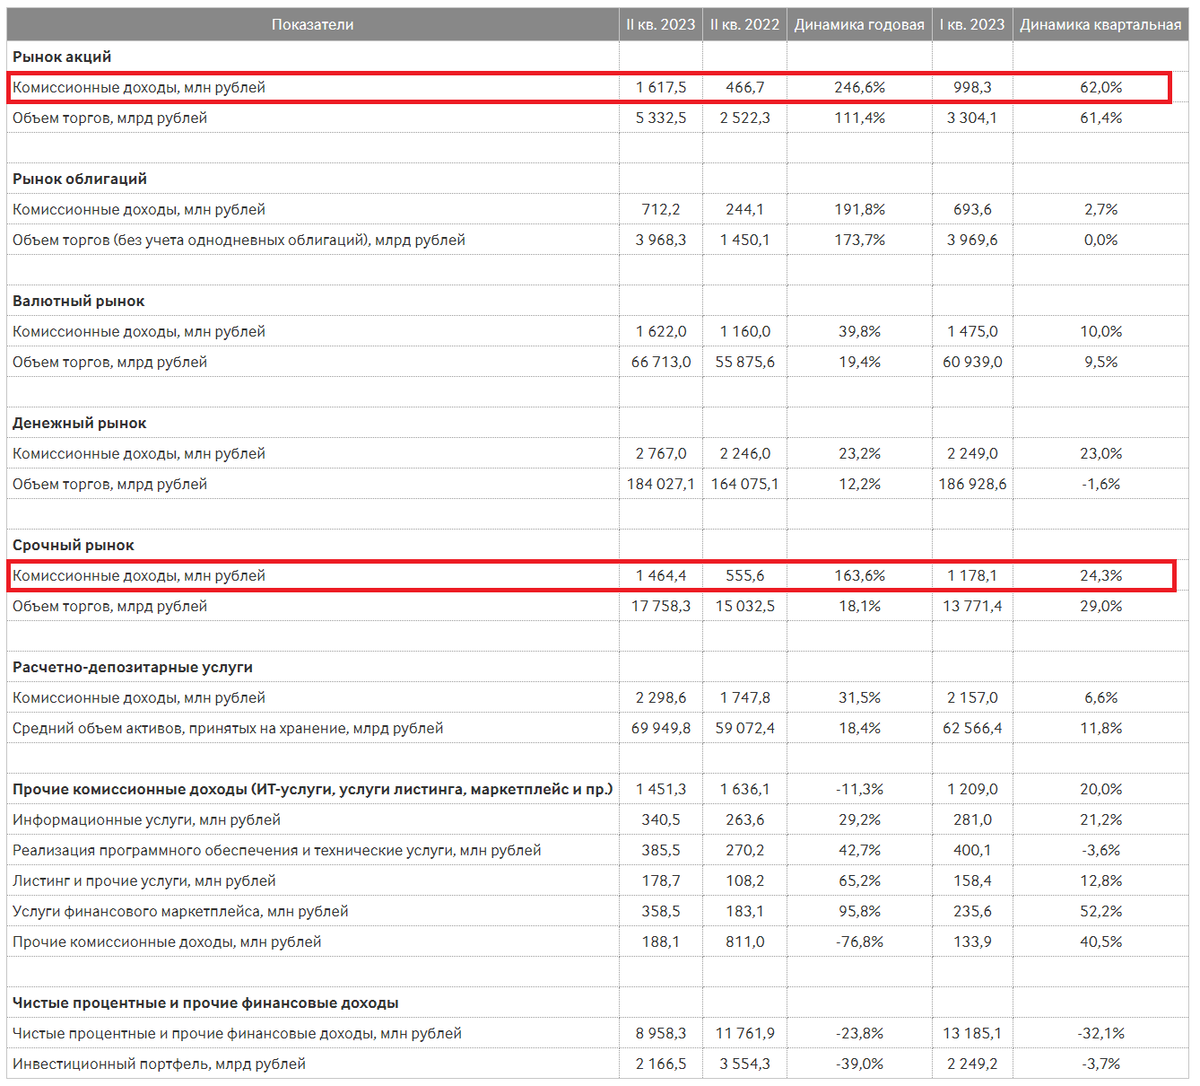1200x1086 pixels.
Task: Click the -76,8% annual change cell
Action: [x=860, y=942]
